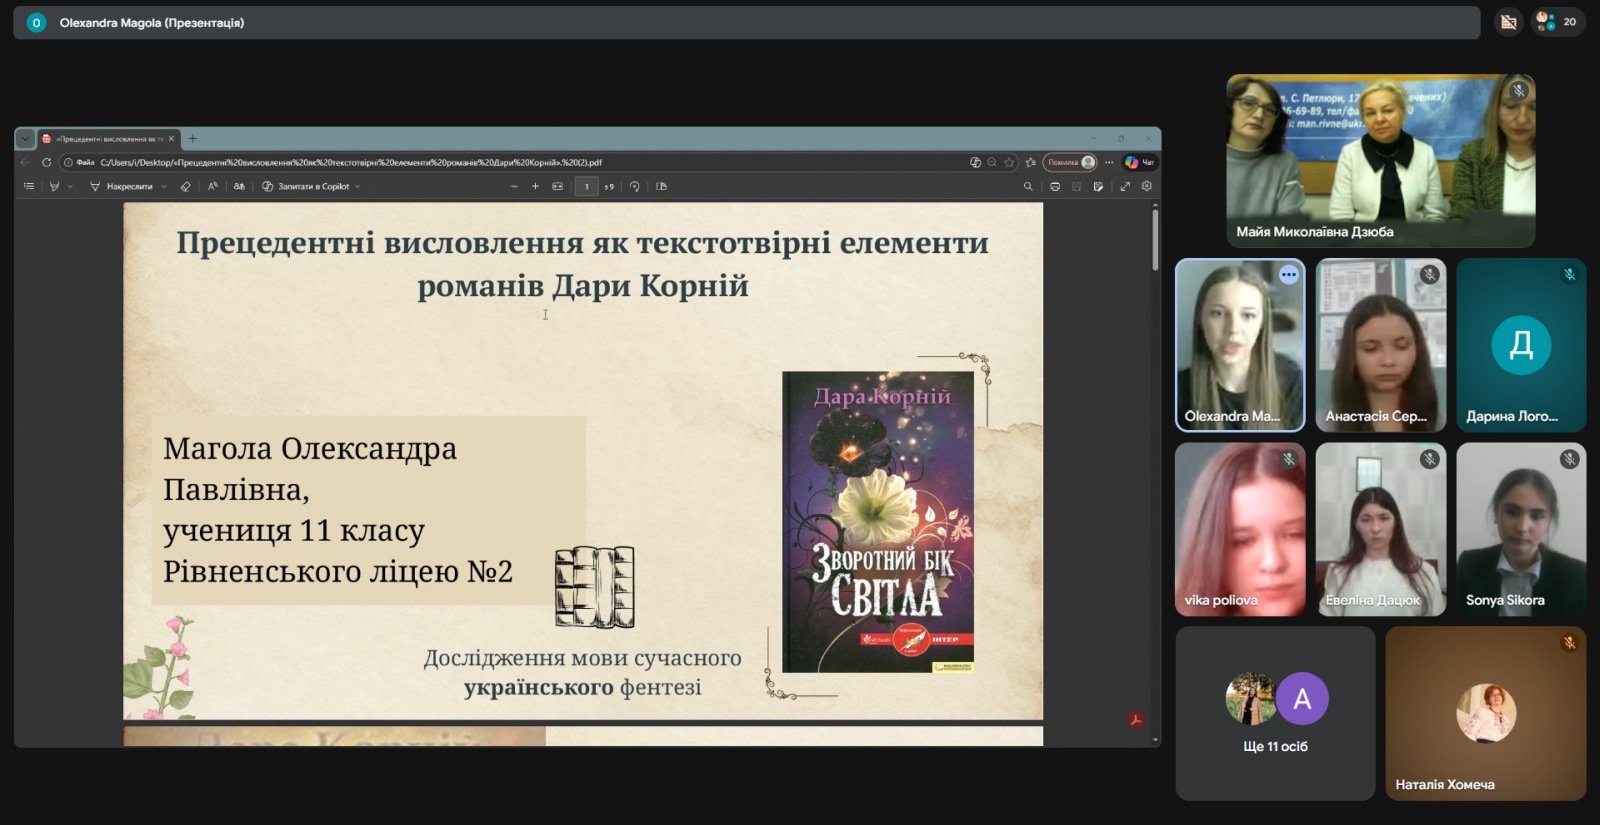Open the PDF search magnifier
The height and width of the screenshot is (825, 1600).
[x=1027, y=186]
